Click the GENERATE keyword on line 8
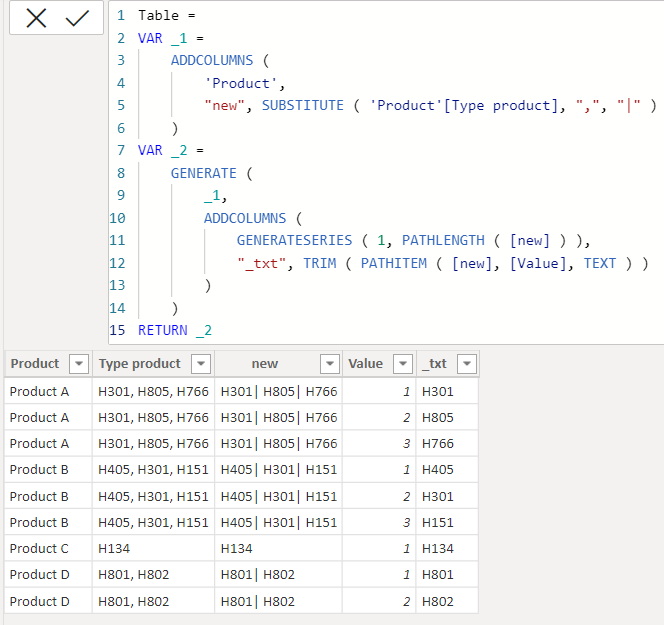664x625 pixels. [204, 173]
